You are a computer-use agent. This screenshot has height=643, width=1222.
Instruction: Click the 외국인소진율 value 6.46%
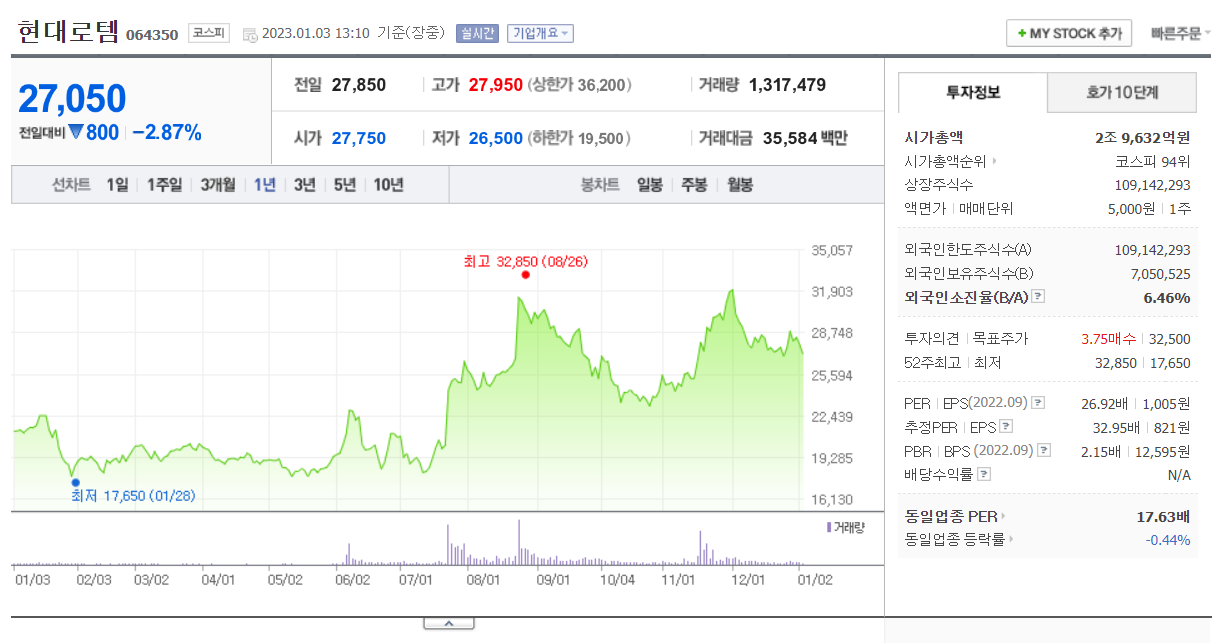pos(1167,297)
